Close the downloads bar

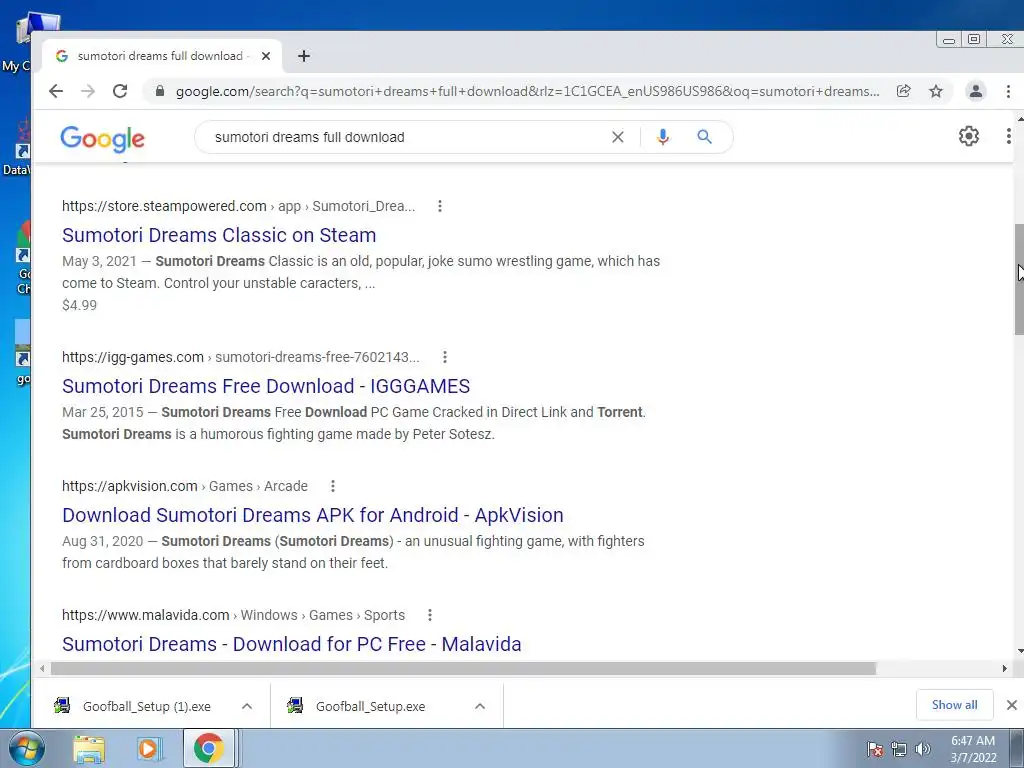click(x=1012, y=705)
